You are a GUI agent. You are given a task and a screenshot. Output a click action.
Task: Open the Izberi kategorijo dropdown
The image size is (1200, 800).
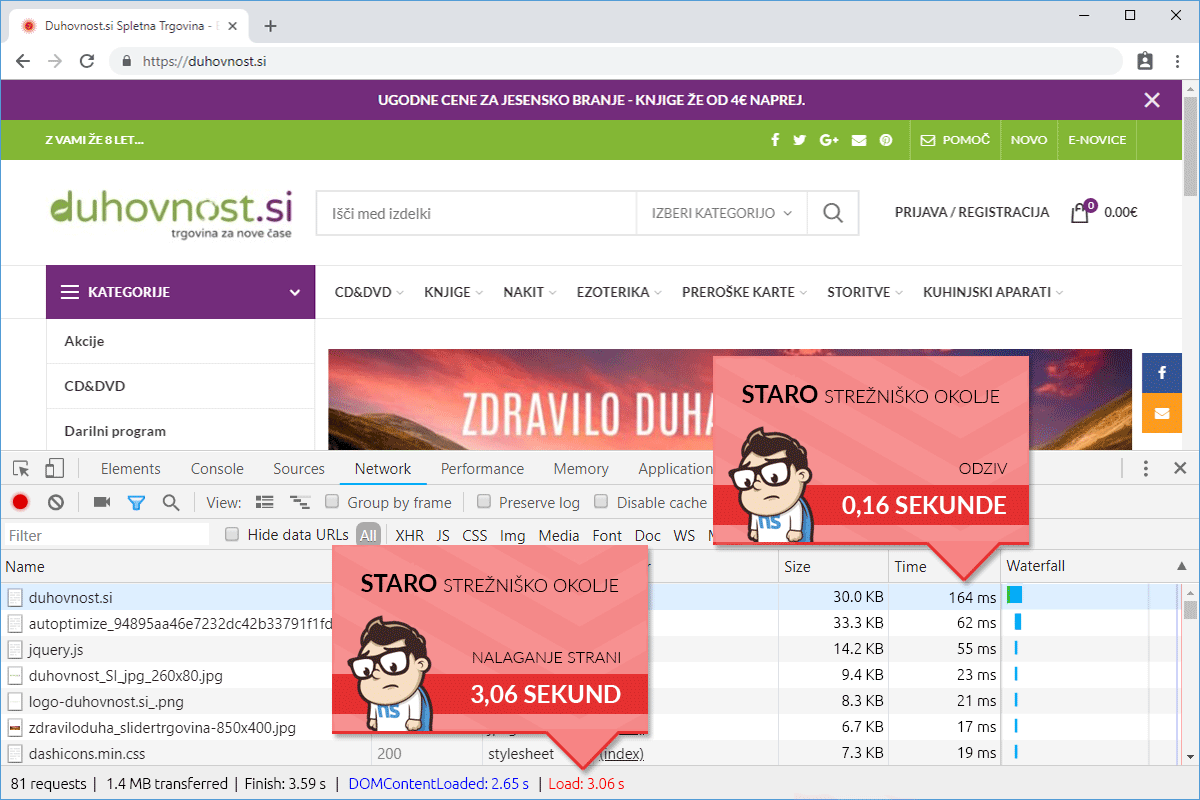tap(721, 213)
